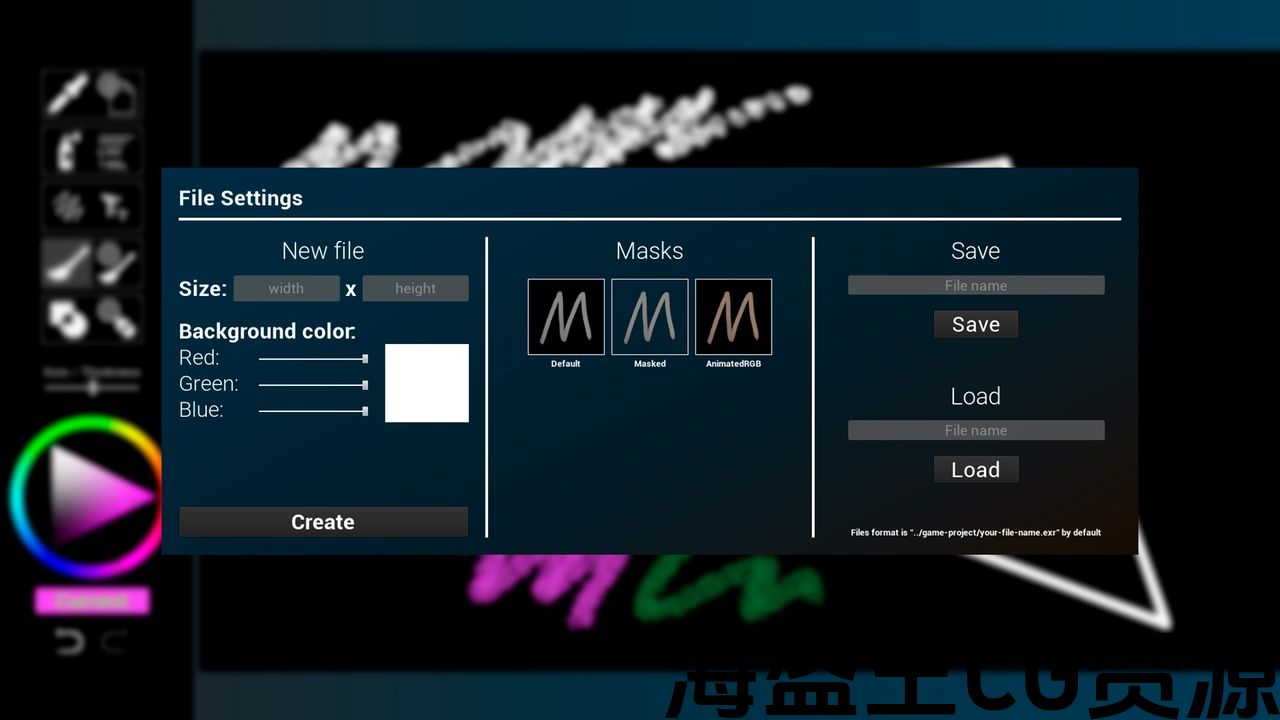Click the width size input field

[286, 289]
